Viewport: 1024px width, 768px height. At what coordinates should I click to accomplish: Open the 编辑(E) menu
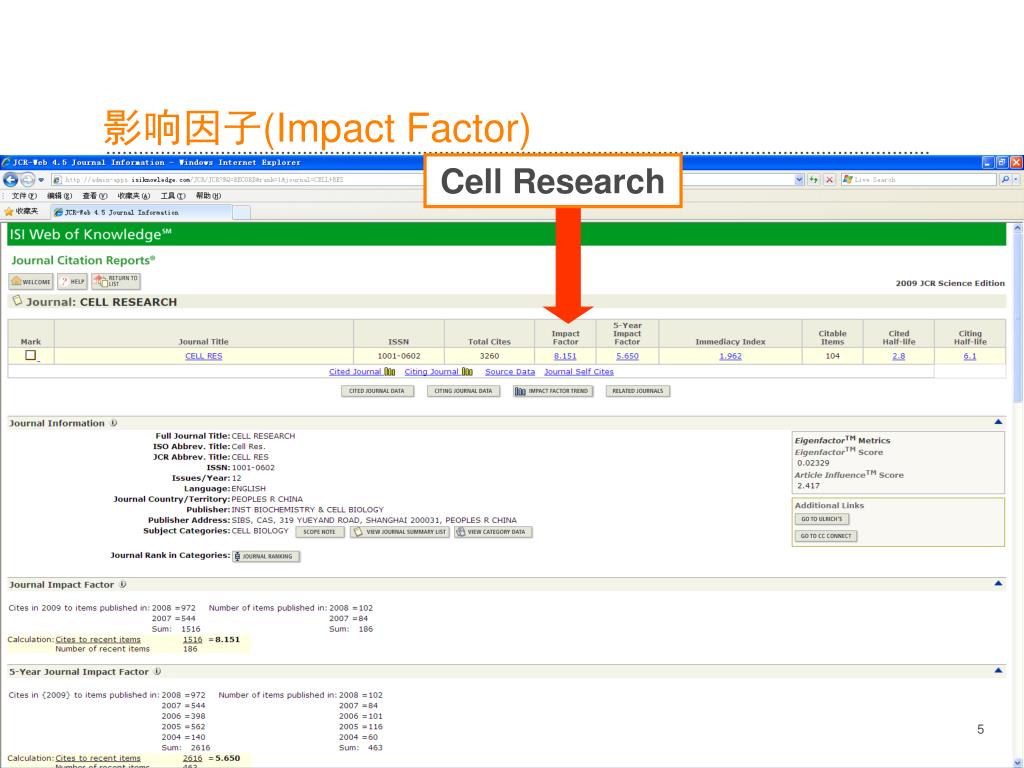click(59, 196)
